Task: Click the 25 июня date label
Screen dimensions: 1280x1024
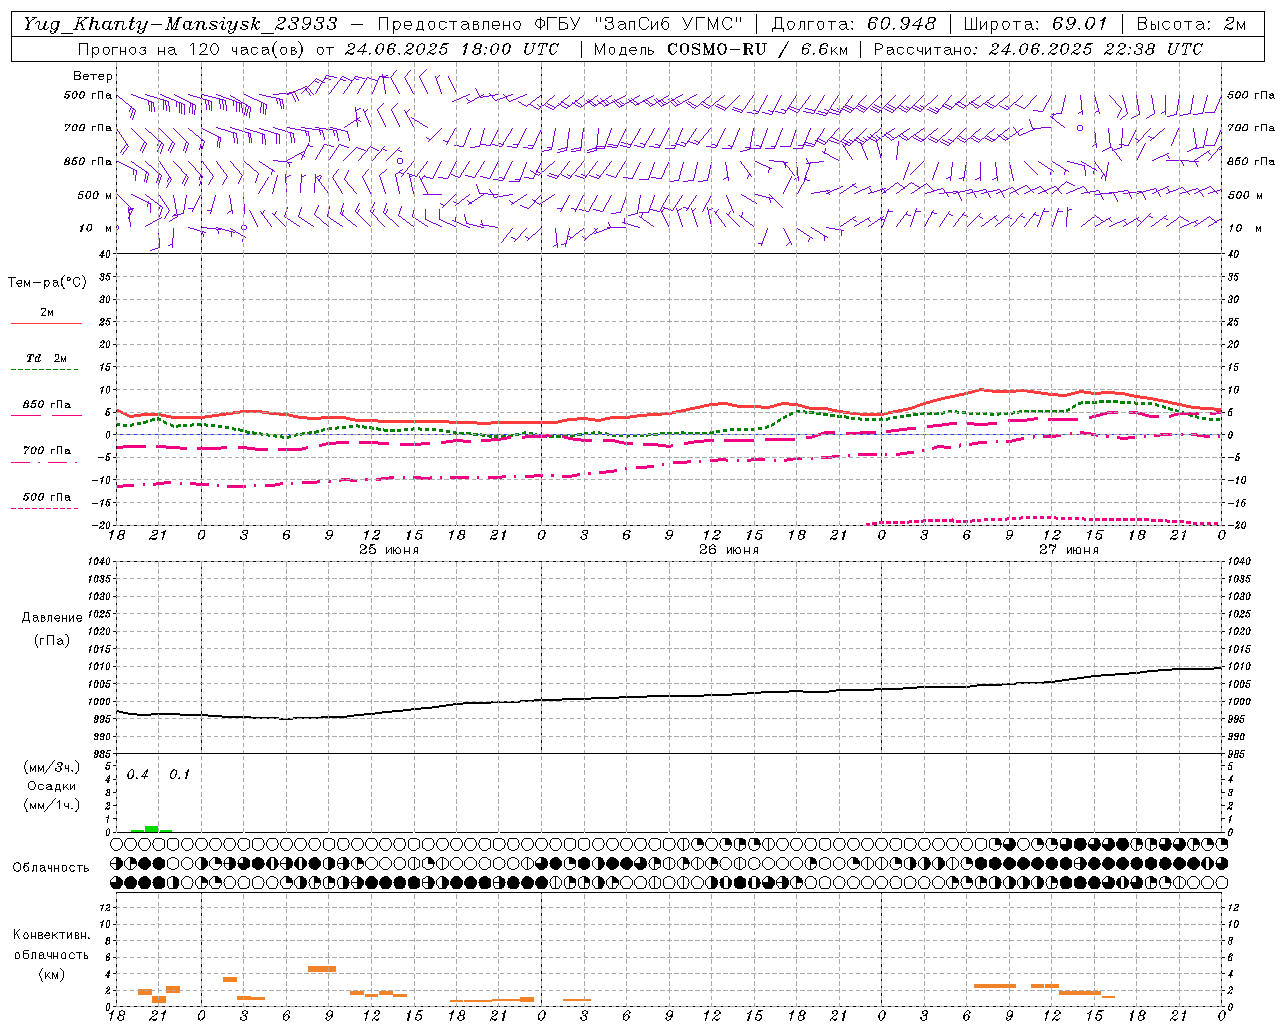Action: tap(389, 550)
